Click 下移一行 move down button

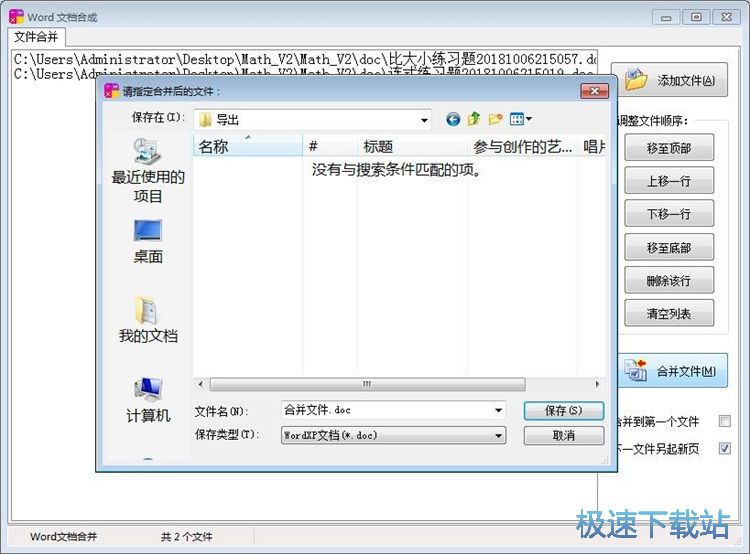point(669,214)
